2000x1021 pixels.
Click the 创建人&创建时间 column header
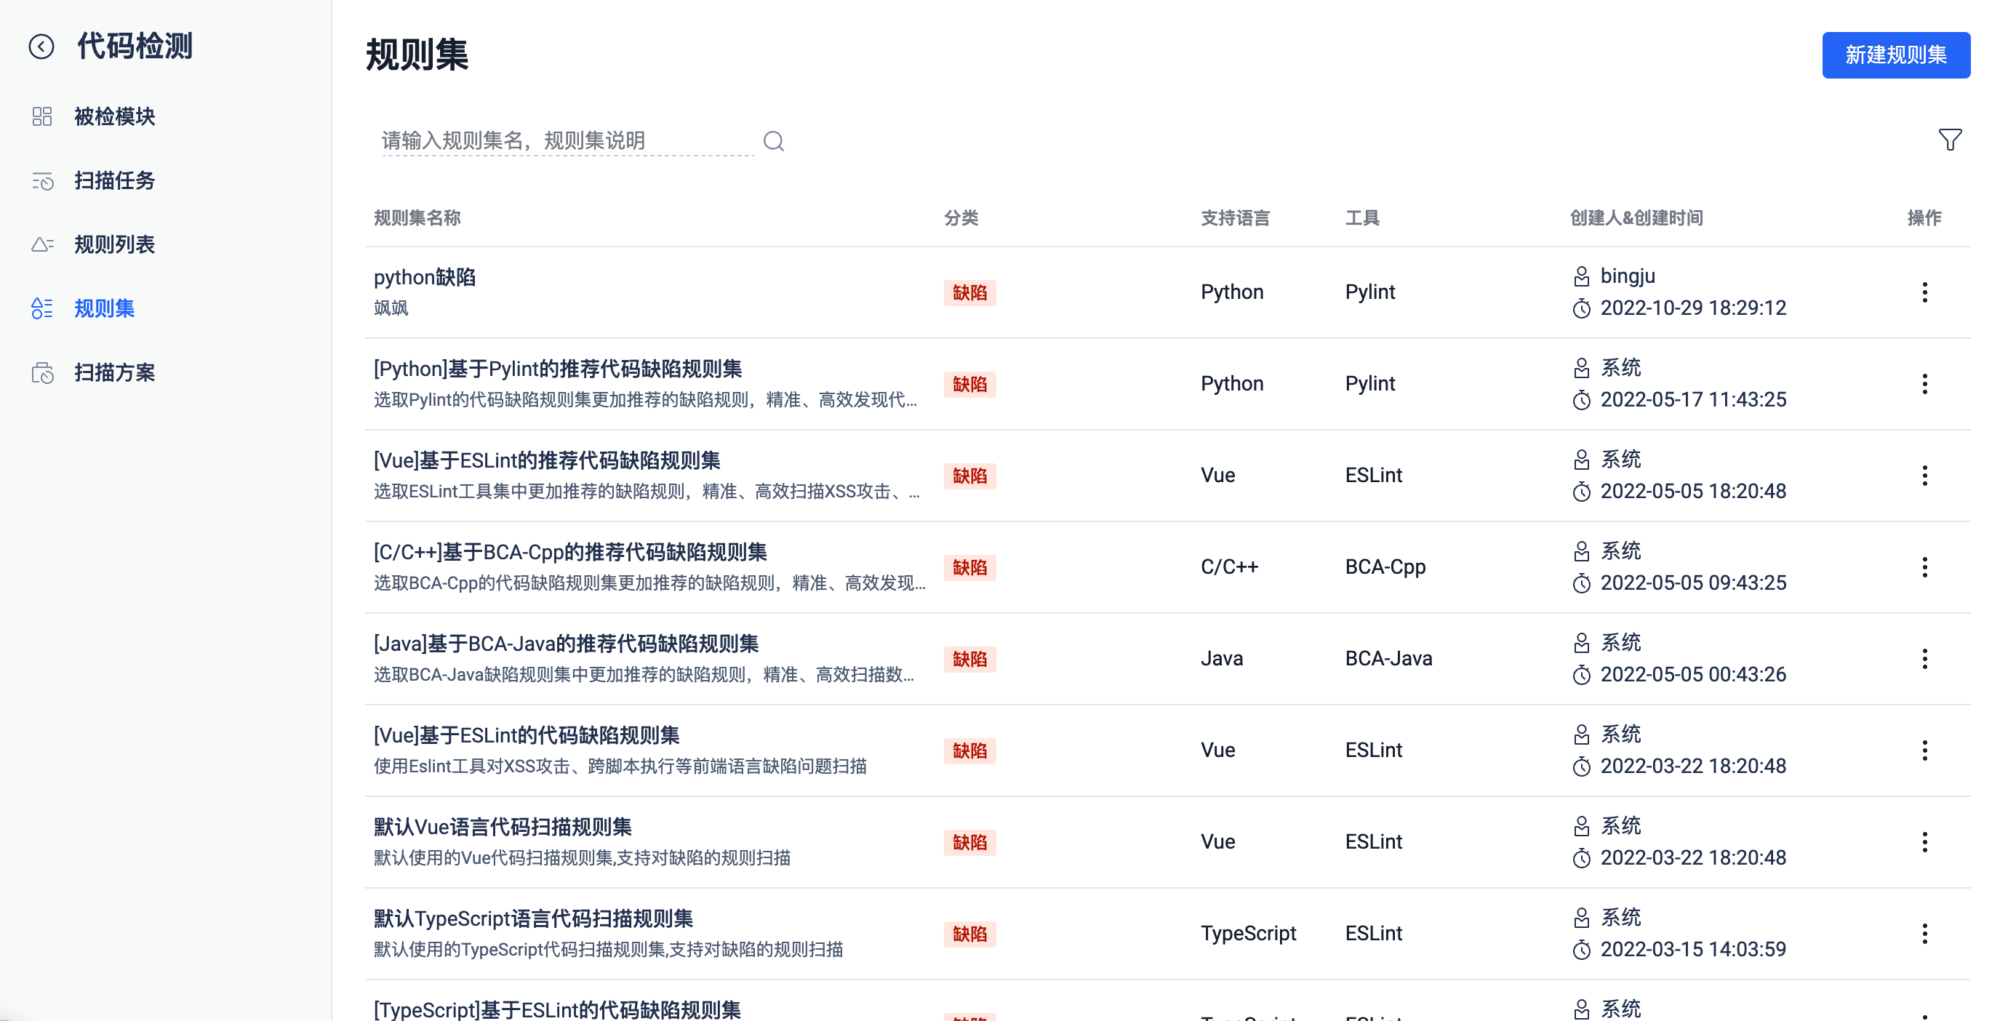pyautogui.click(x=1636, y=218)
